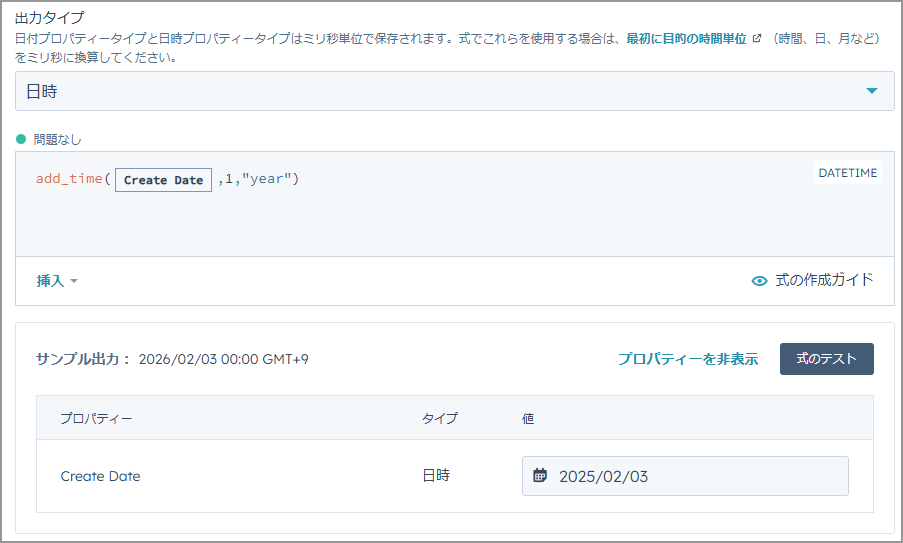This screenshot has height=543, width=903.
Task: Click the 出力タイプ heading
Action: (x=50, y=18)
